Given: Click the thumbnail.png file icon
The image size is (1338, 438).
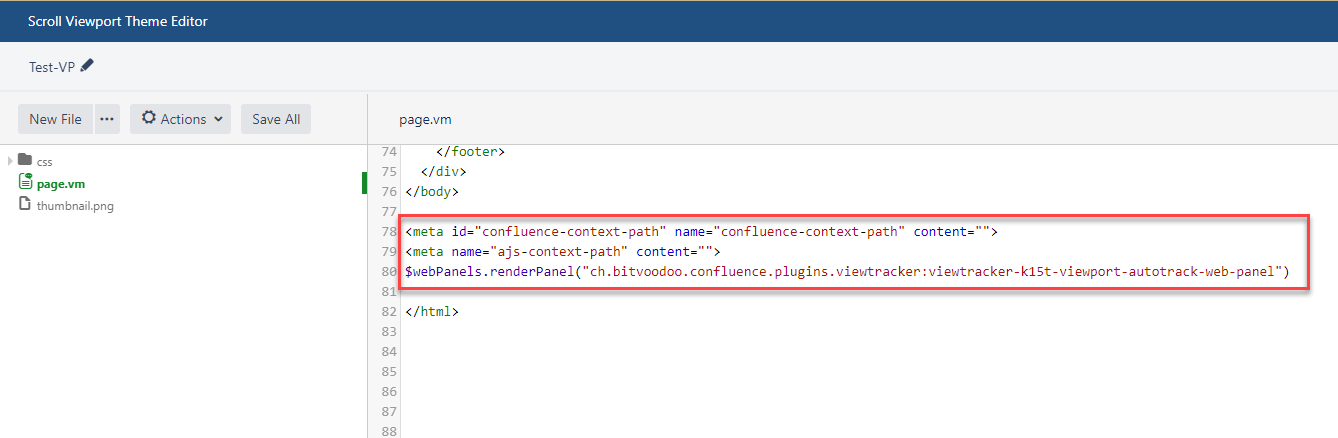Looking at the screenshot, I should click(26, 204).
